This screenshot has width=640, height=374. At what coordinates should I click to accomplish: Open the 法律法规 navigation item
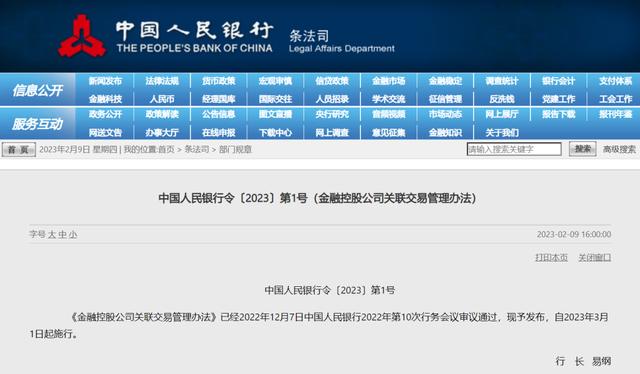[162, 81]
